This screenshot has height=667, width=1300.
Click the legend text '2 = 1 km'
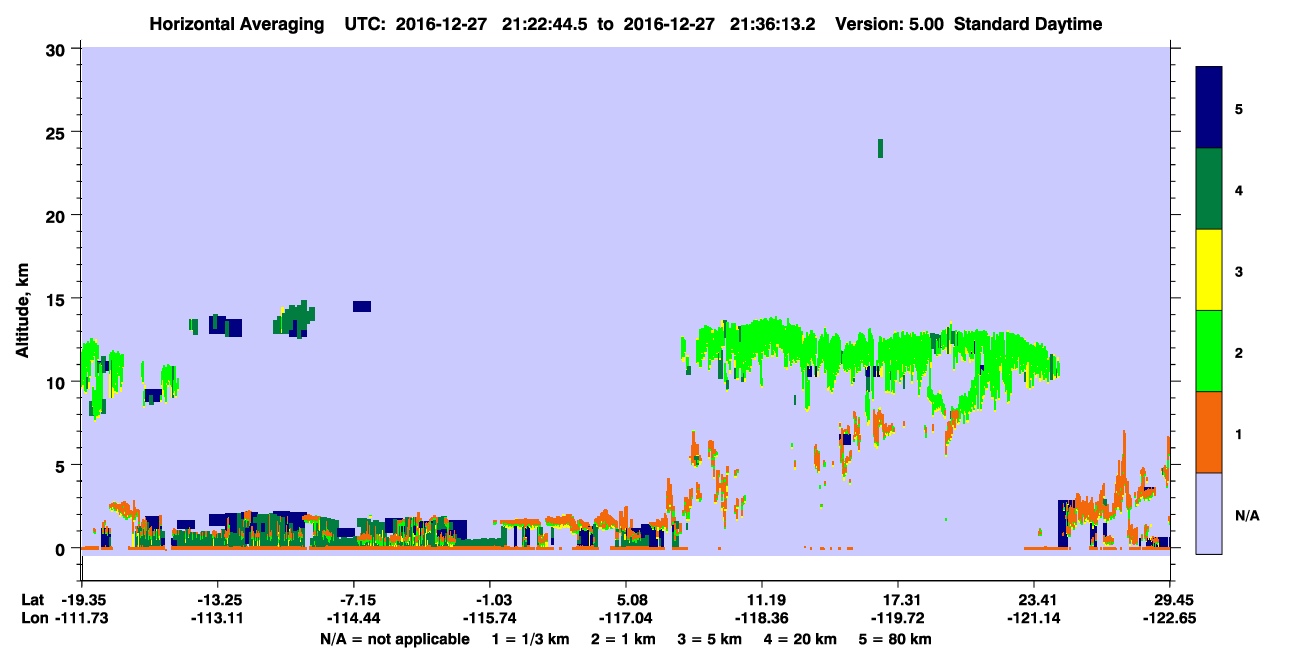(x=624, y=639)
